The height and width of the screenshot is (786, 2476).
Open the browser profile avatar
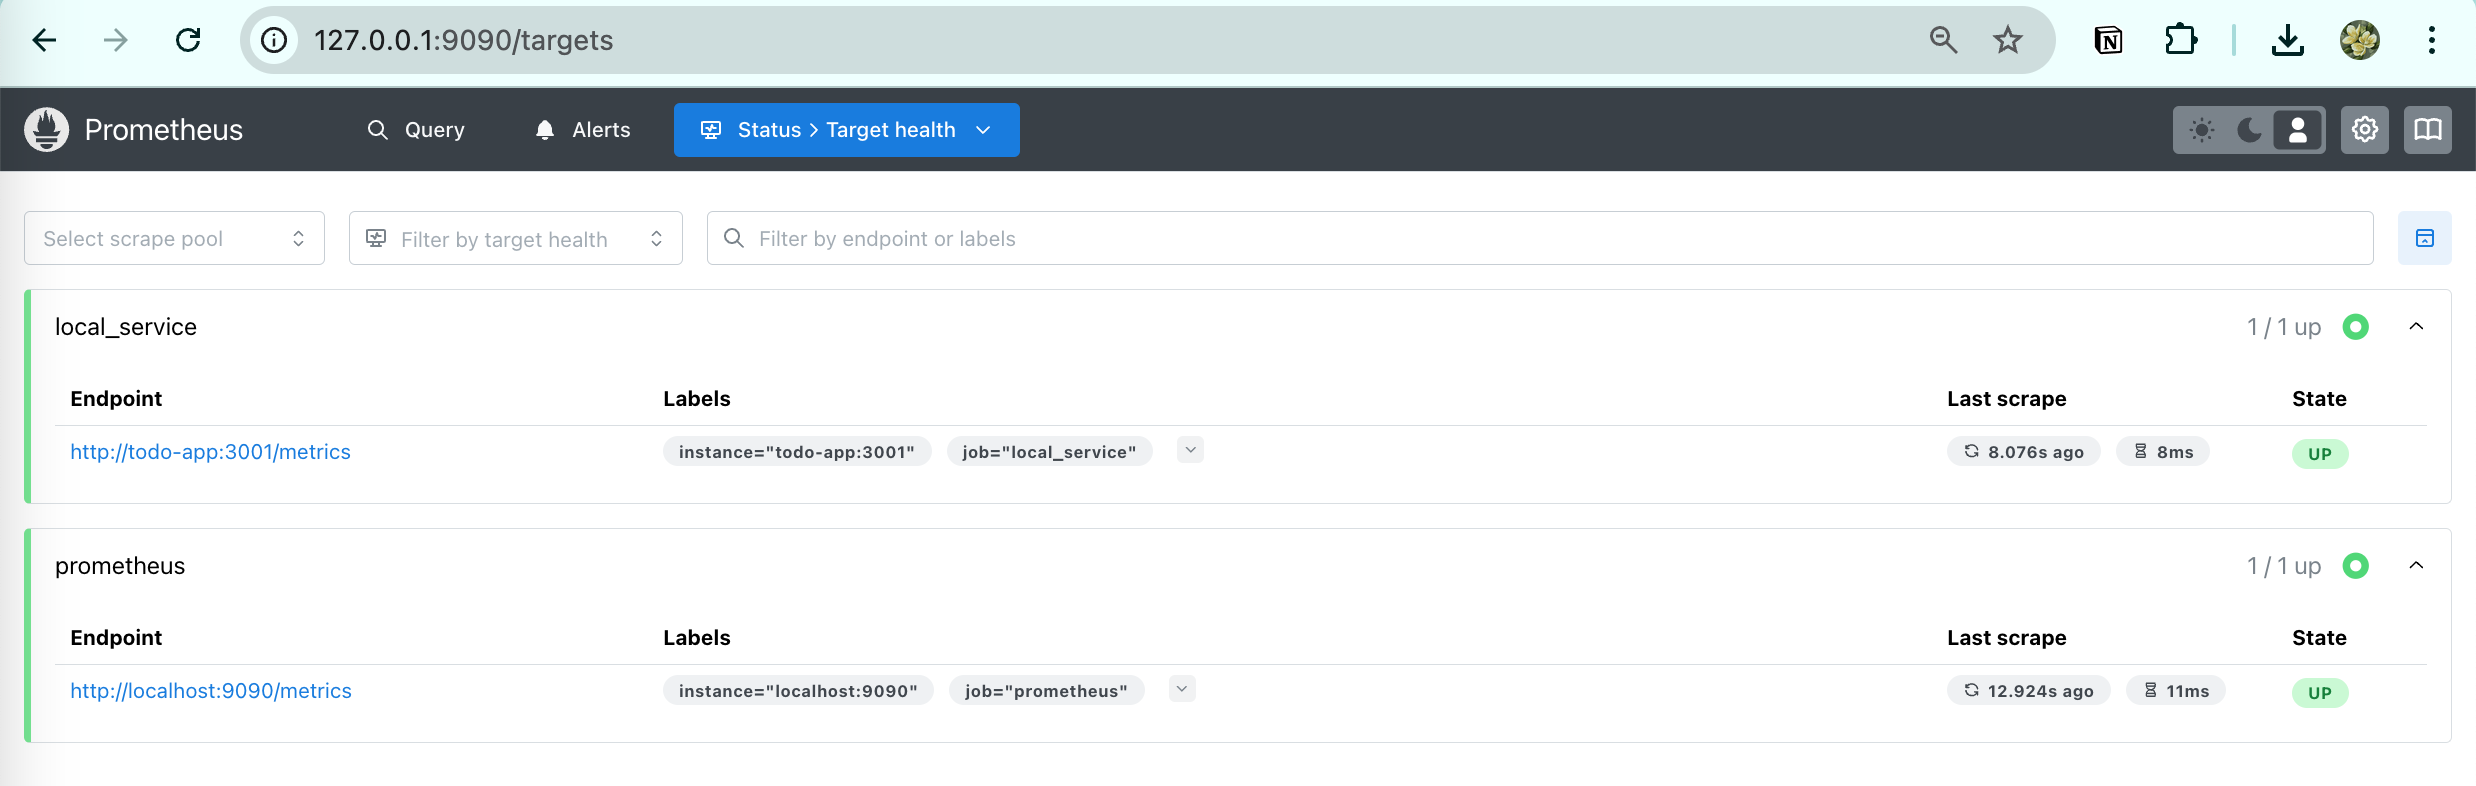tap(2360, 40)
